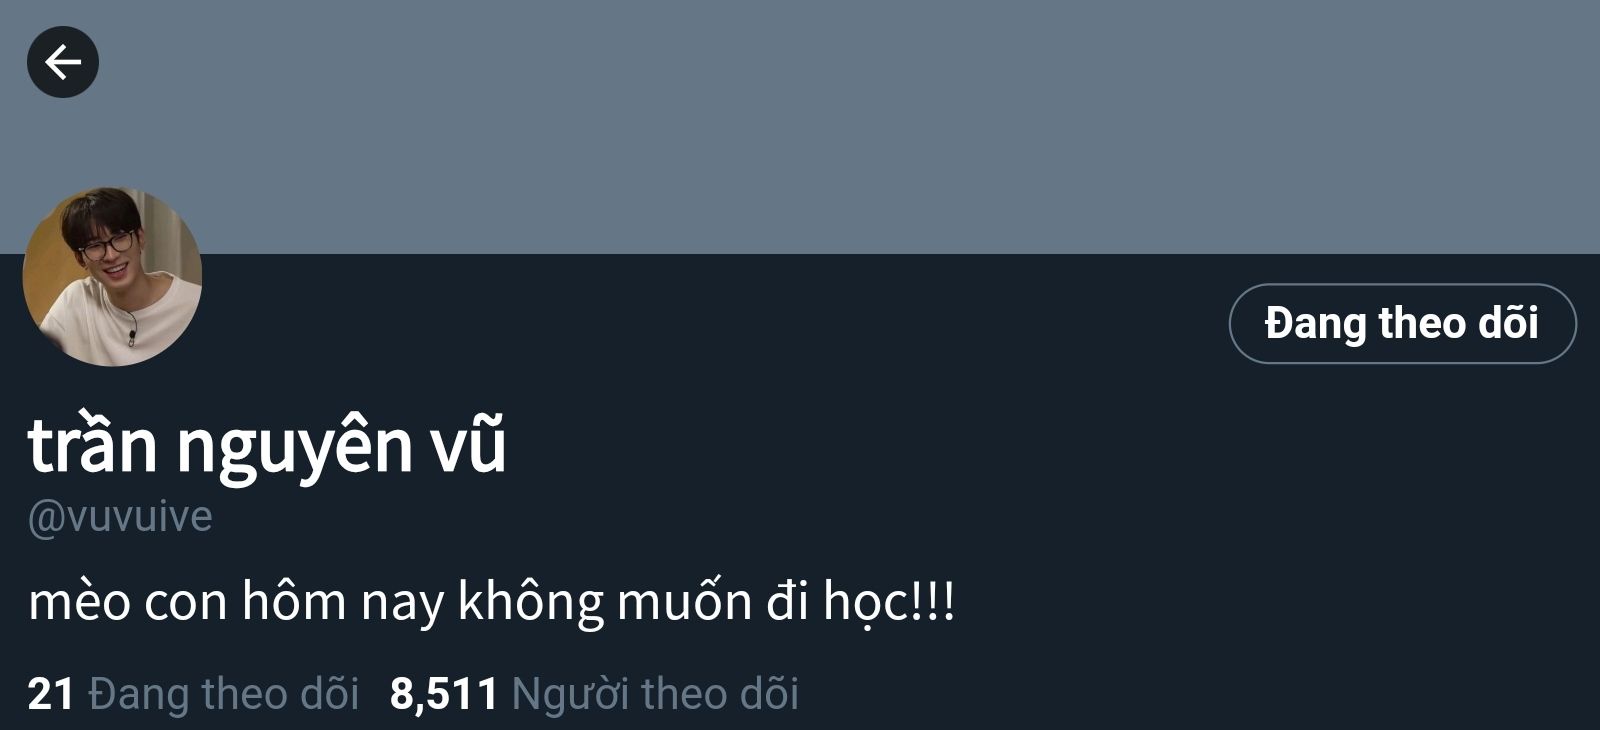Open the profile avatar photo
1600x730 pixels.
[112, 276]
